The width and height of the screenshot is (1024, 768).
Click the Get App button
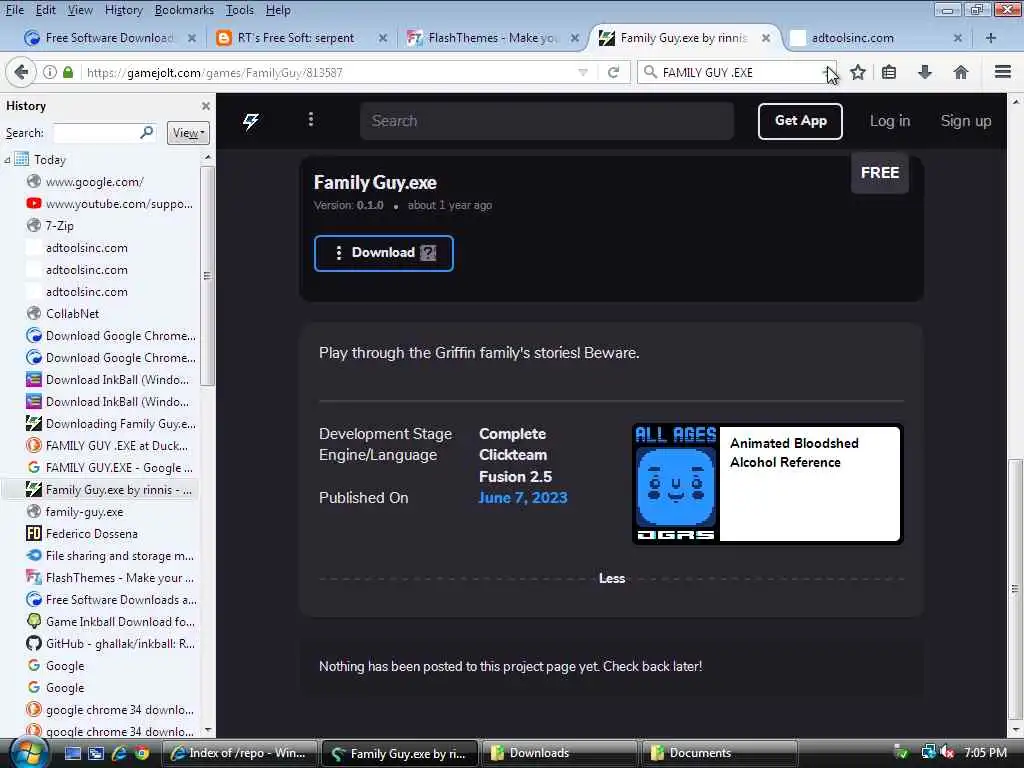(x=800, y=121)
